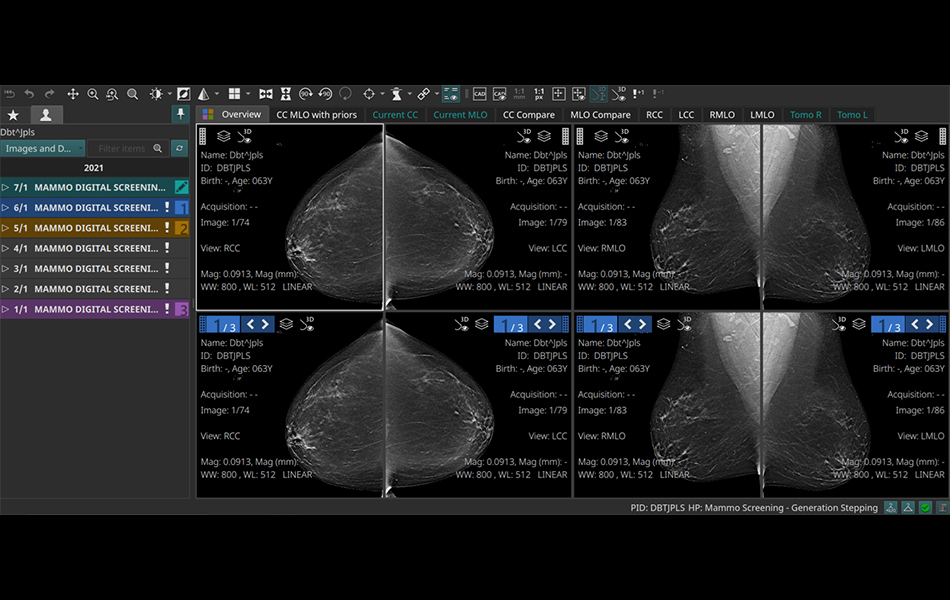Toggle the highlighted 3D tomo tool
The image size is (950, 600).
point(598,94)
